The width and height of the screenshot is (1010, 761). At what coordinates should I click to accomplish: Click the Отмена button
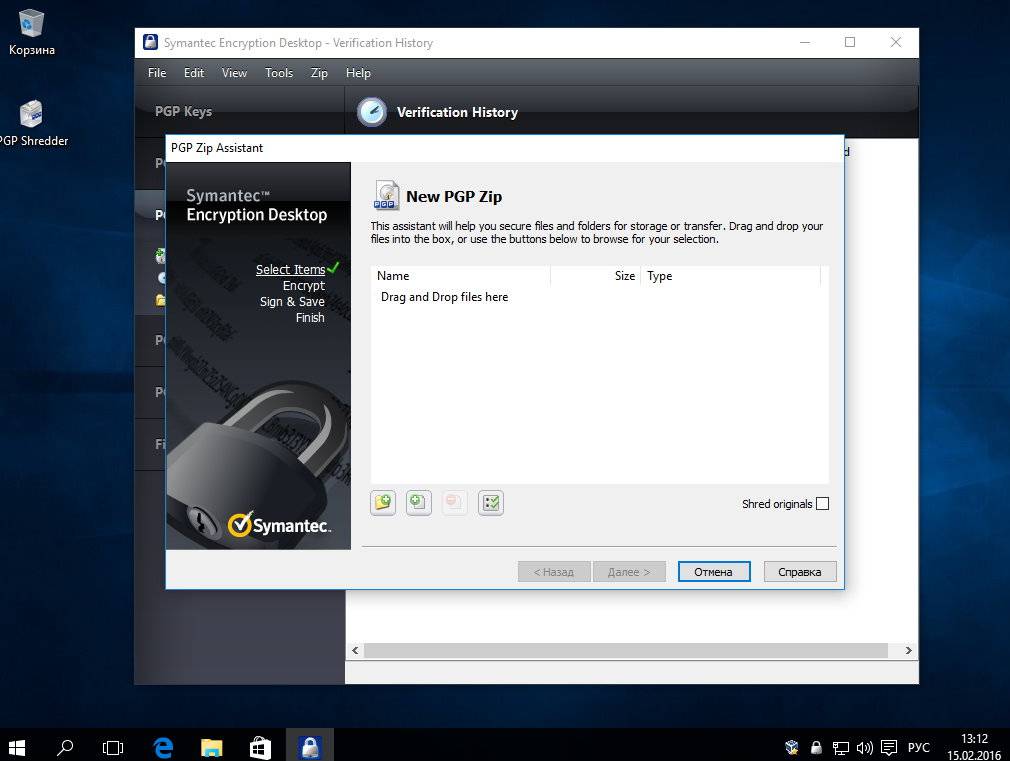tap(714, 572)
